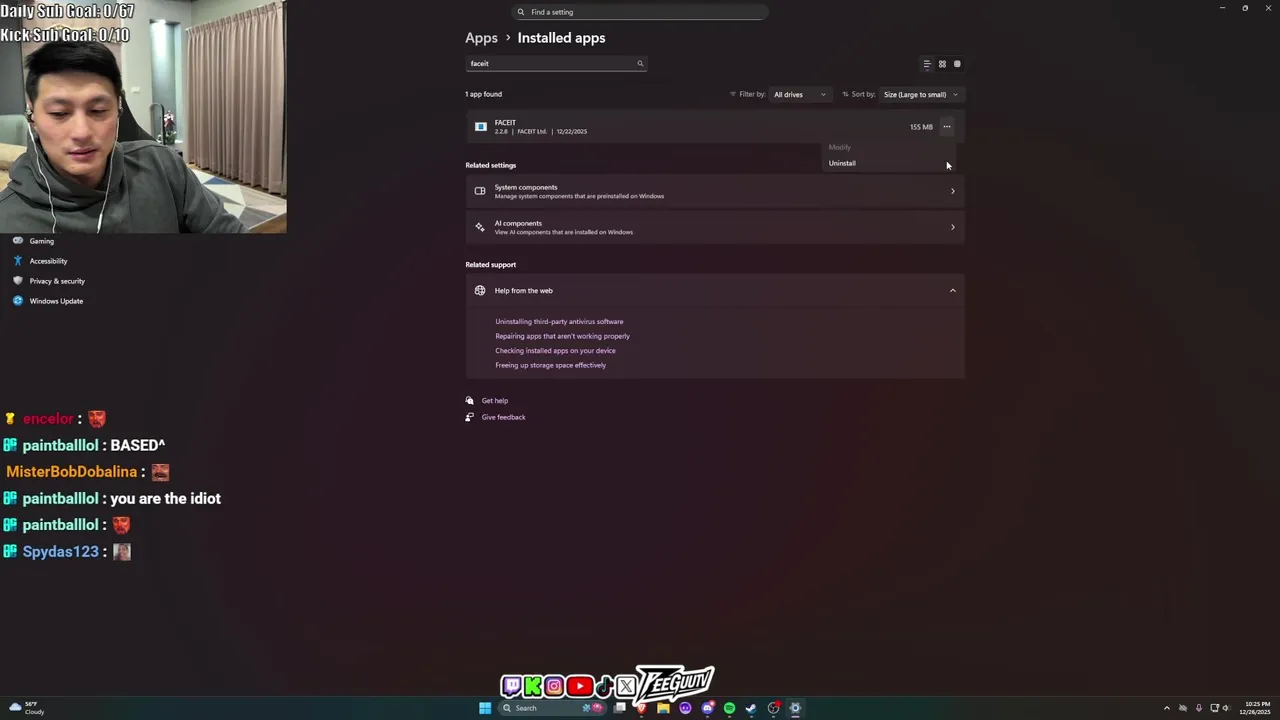Open OBS Studio from the taskbar
Screen dimensions: 1280x720
(774, 708)
